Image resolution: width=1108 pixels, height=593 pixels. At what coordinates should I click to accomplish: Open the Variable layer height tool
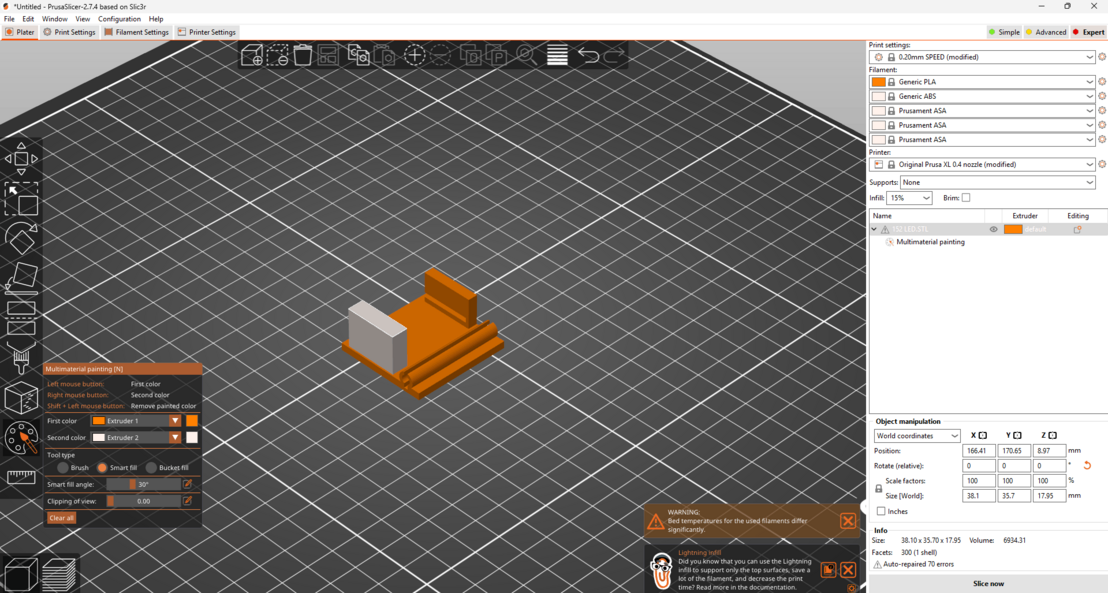[557, 55]
